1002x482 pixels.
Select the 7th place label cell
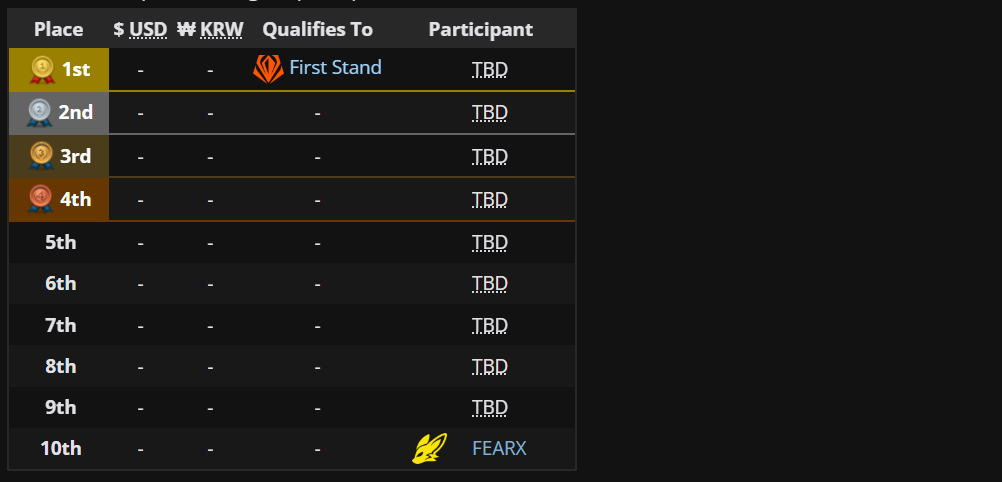click(x=59, y=325)
